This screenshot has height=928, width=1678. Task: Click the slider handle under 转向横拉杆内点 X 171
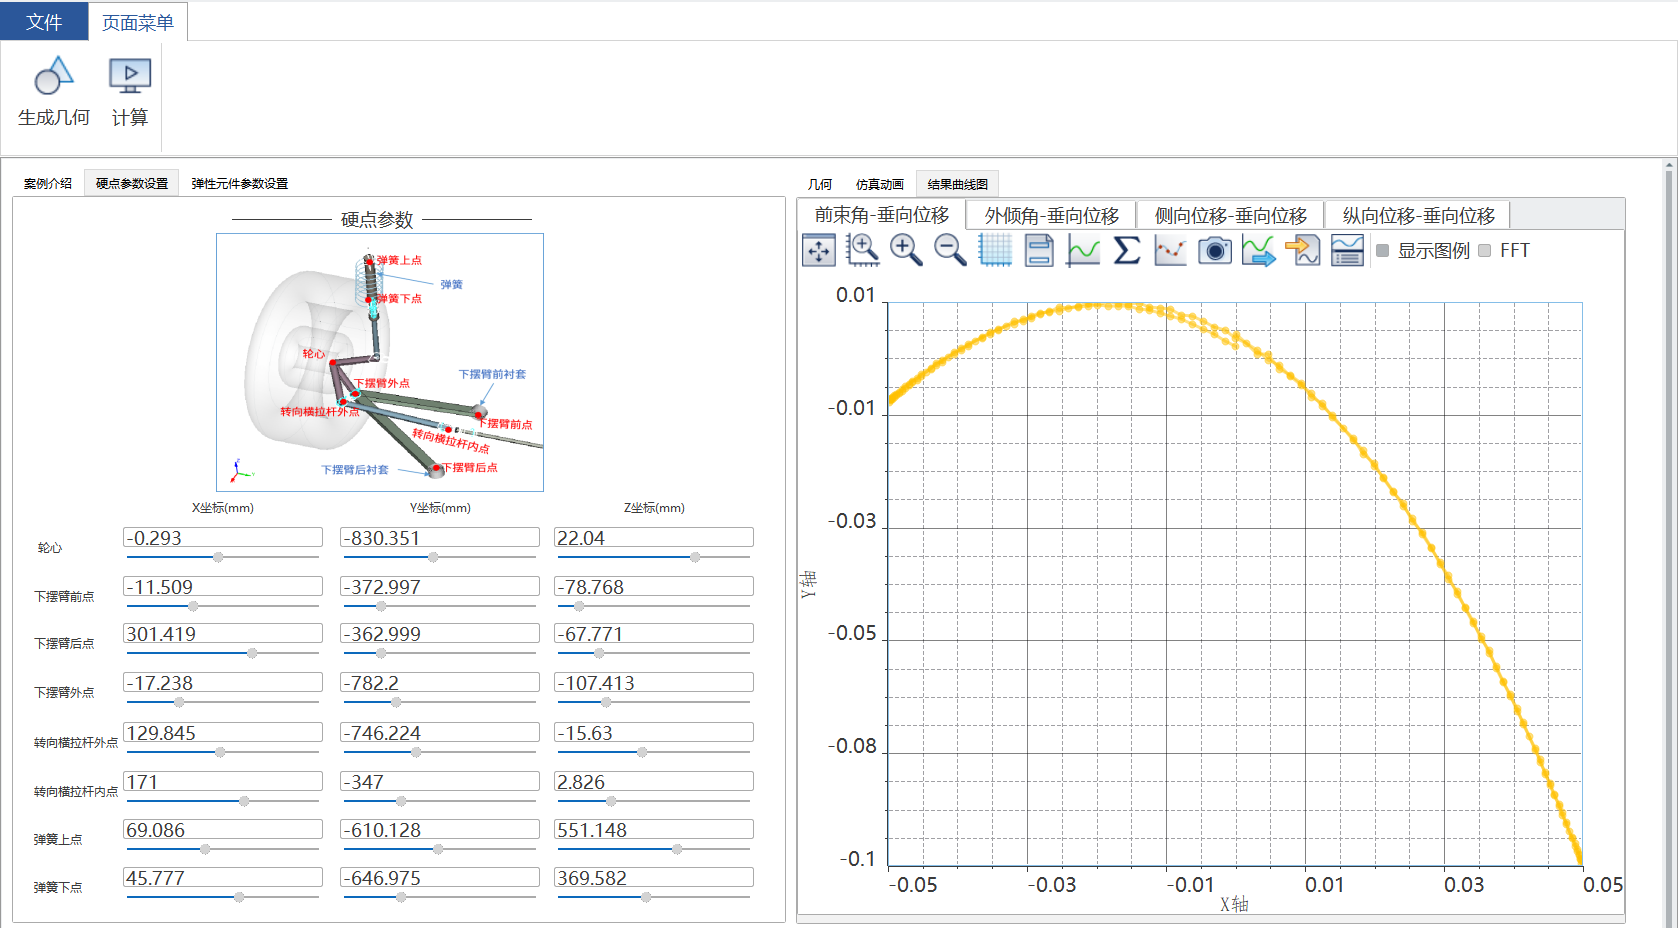[x=244, y=801]
